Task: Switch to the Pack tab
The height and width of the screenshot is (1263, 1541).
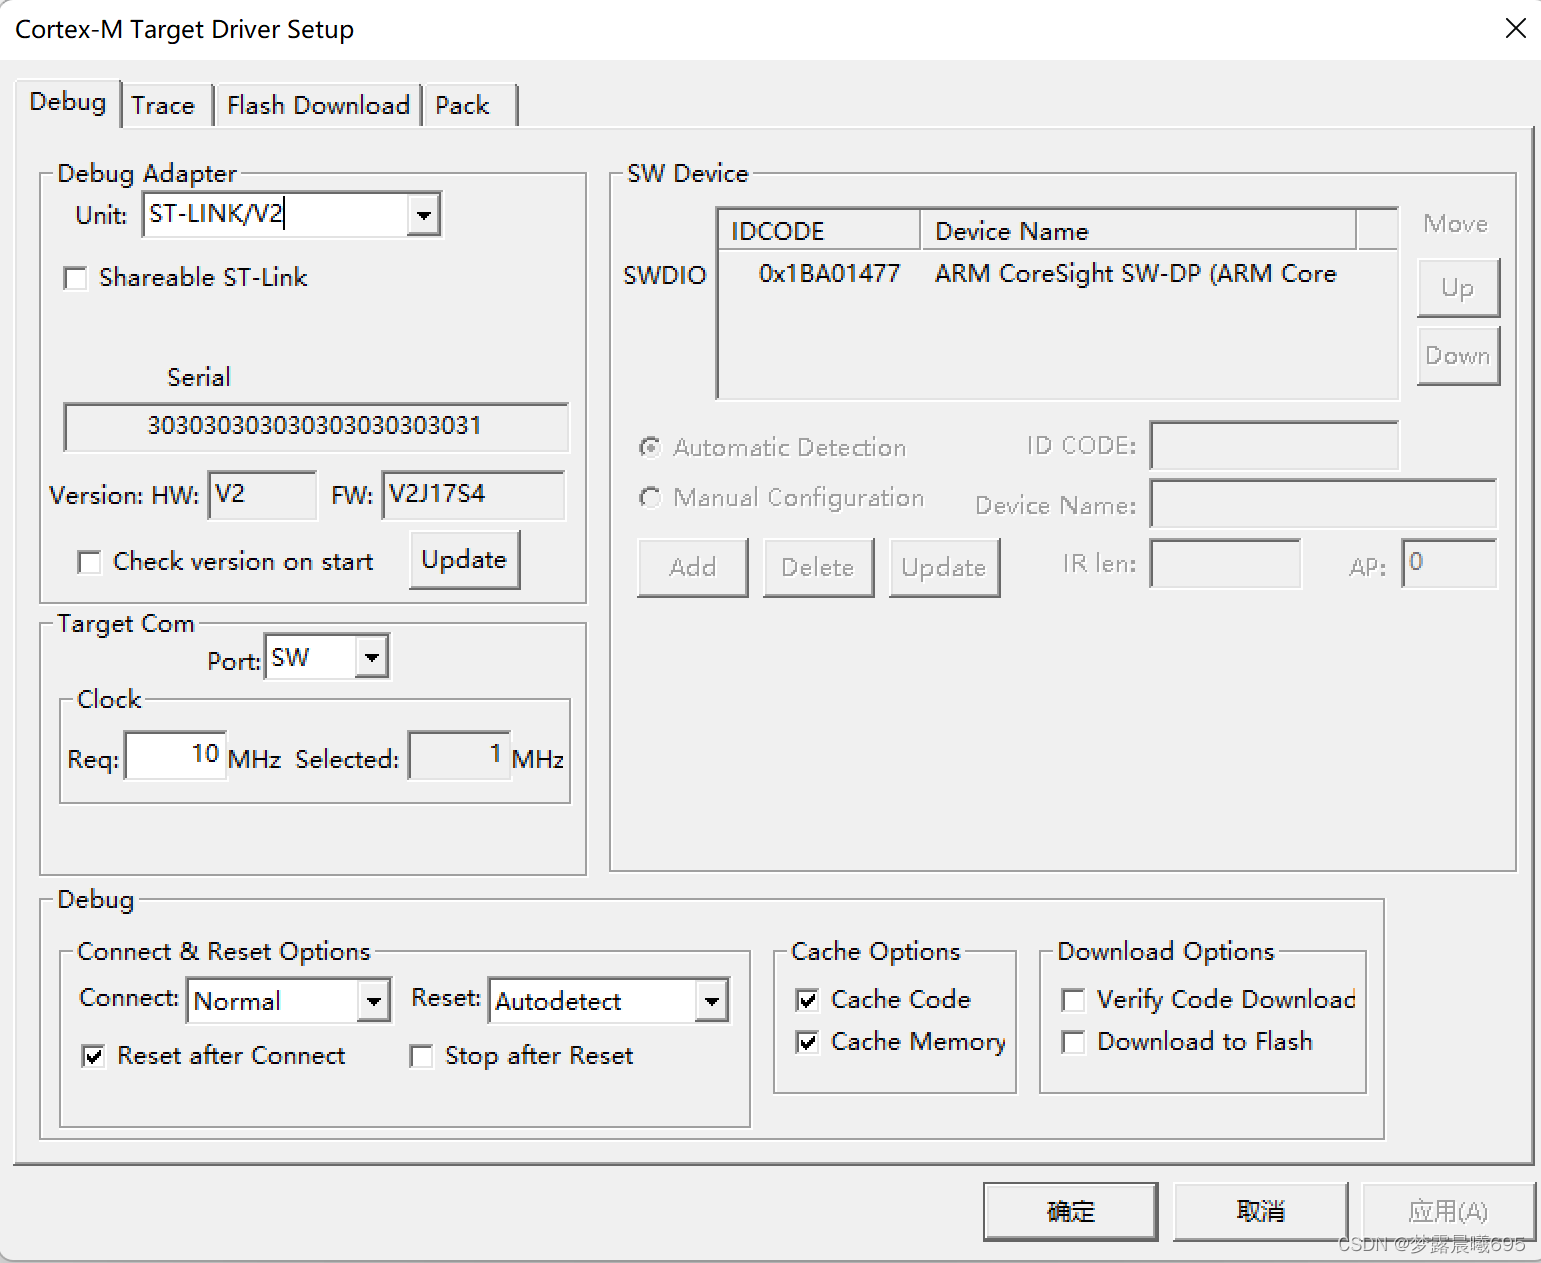Action: point(462,104)
